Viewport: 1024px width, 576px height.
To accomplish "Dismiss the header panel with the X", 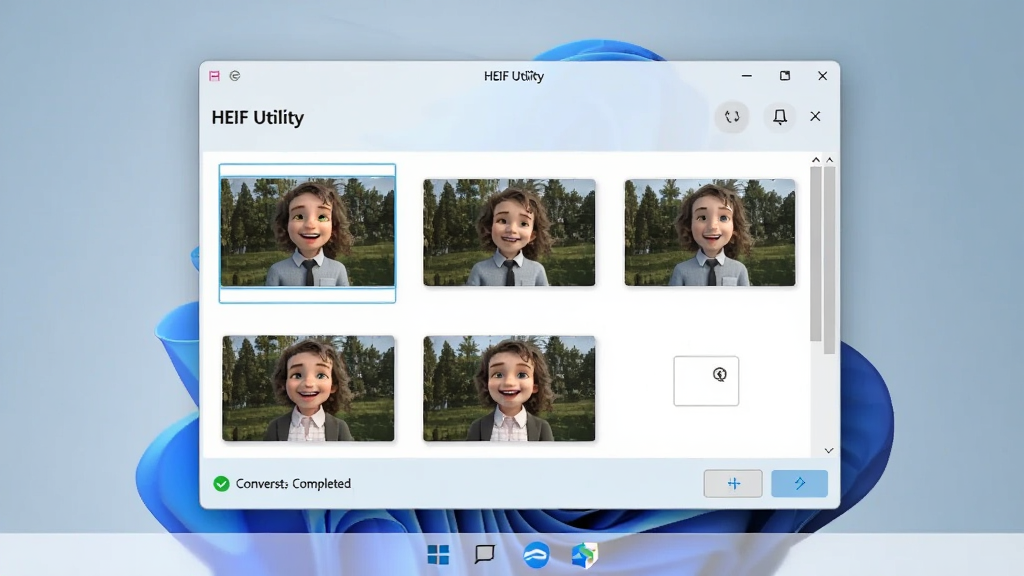I will coord(815,116).
